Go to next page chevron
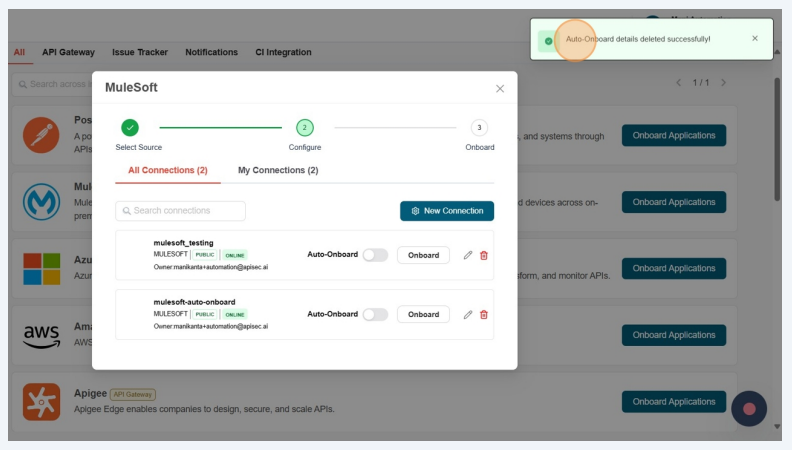The width and height of the screenshot is (792, 450). 724,82
